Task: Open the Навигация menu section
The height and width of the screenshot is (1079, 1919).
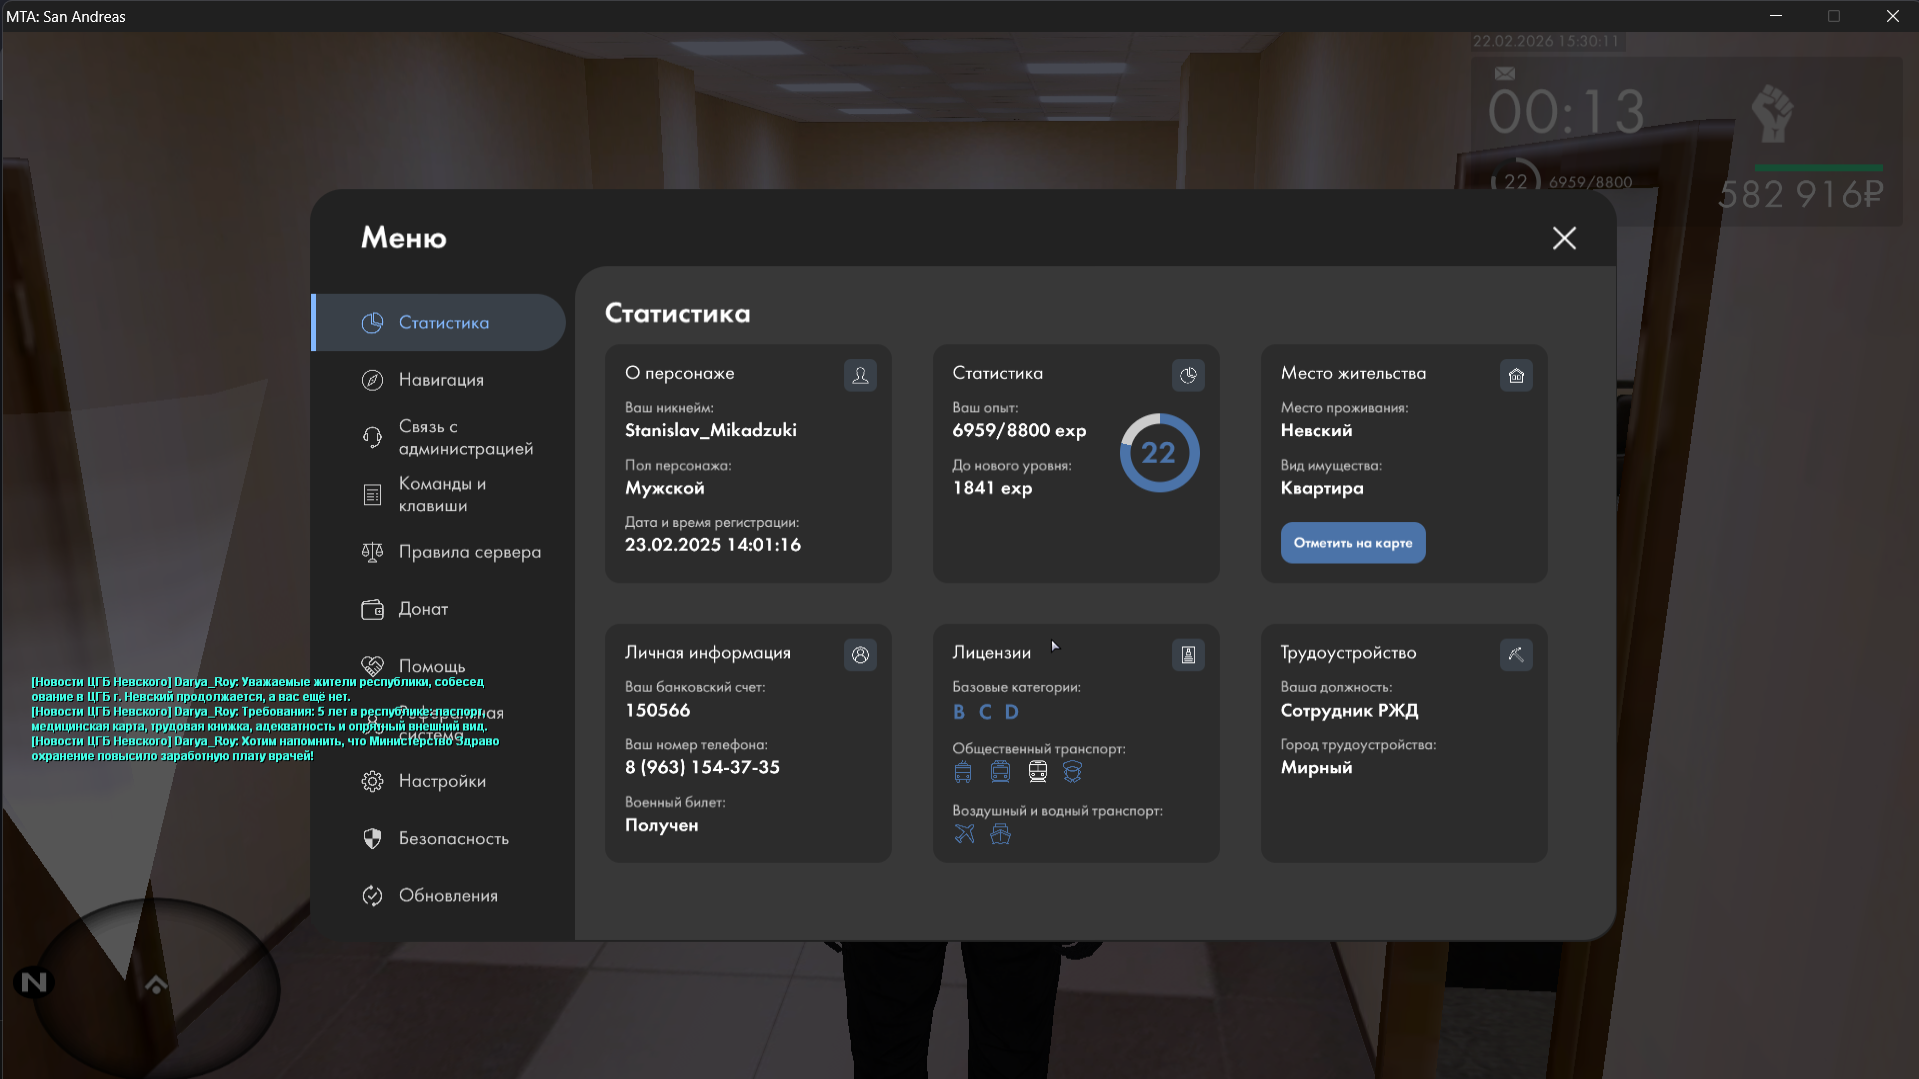Action: pos(440,380)
